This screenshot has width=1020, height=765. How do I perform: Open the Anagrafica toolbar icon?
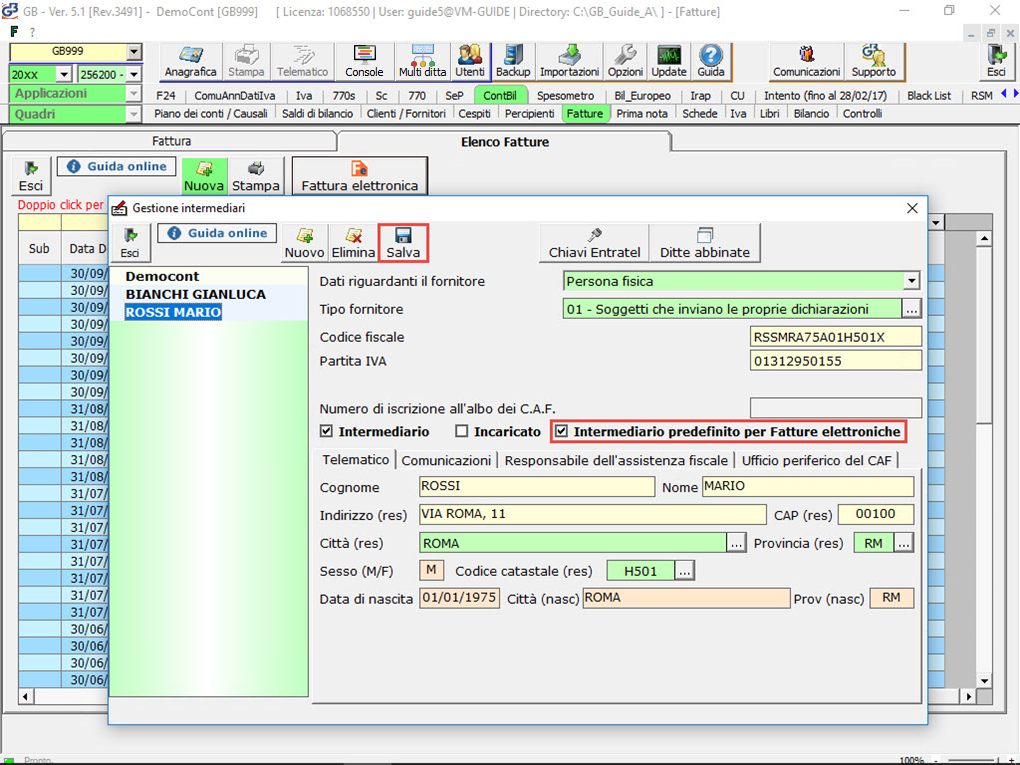(x=190, y=62)
